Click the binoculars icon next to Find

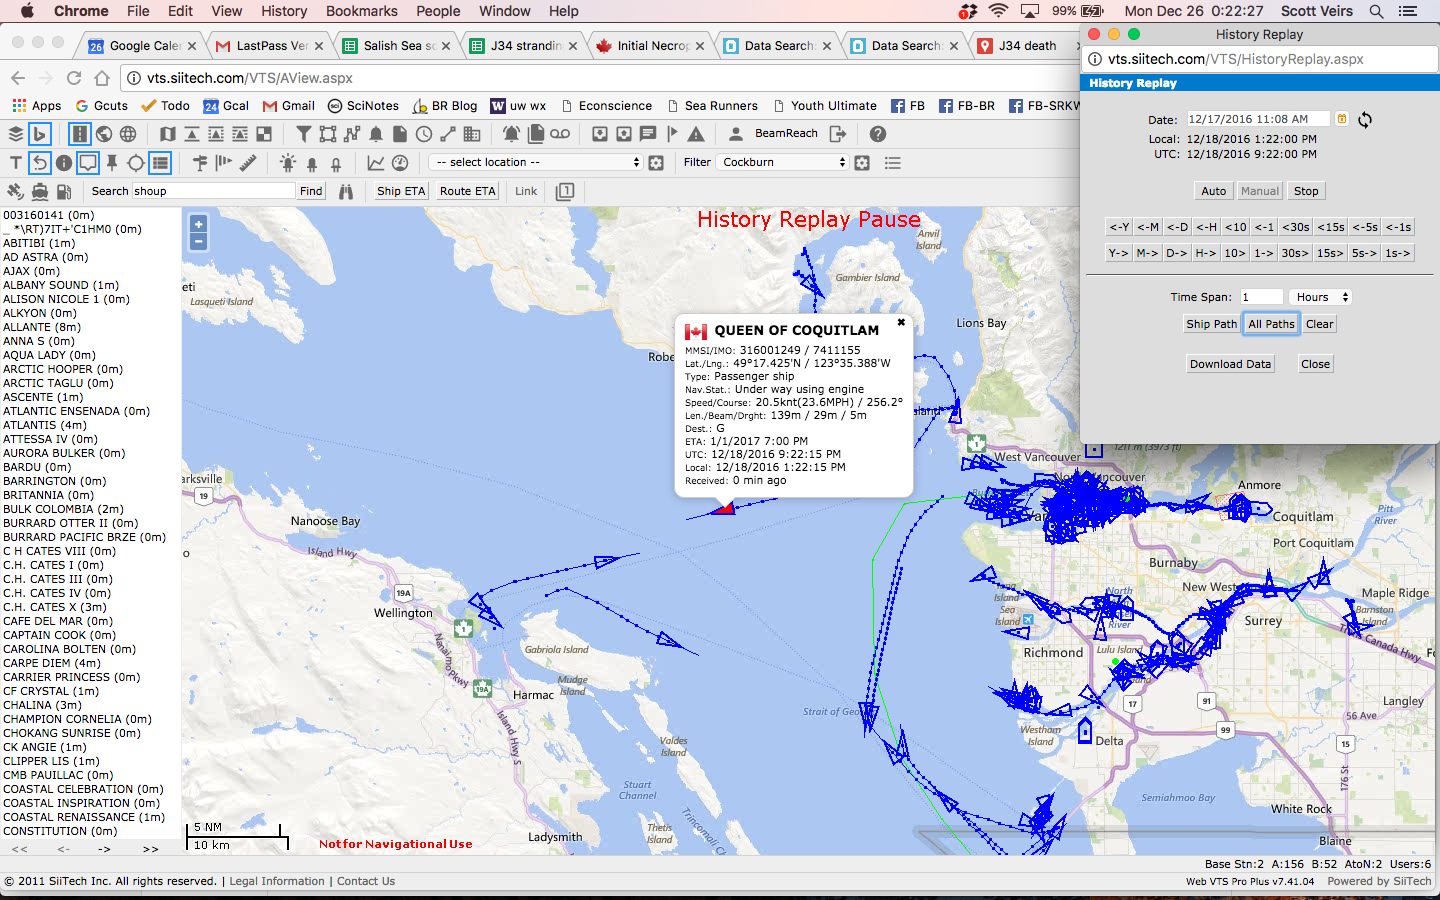coord(346,191)
